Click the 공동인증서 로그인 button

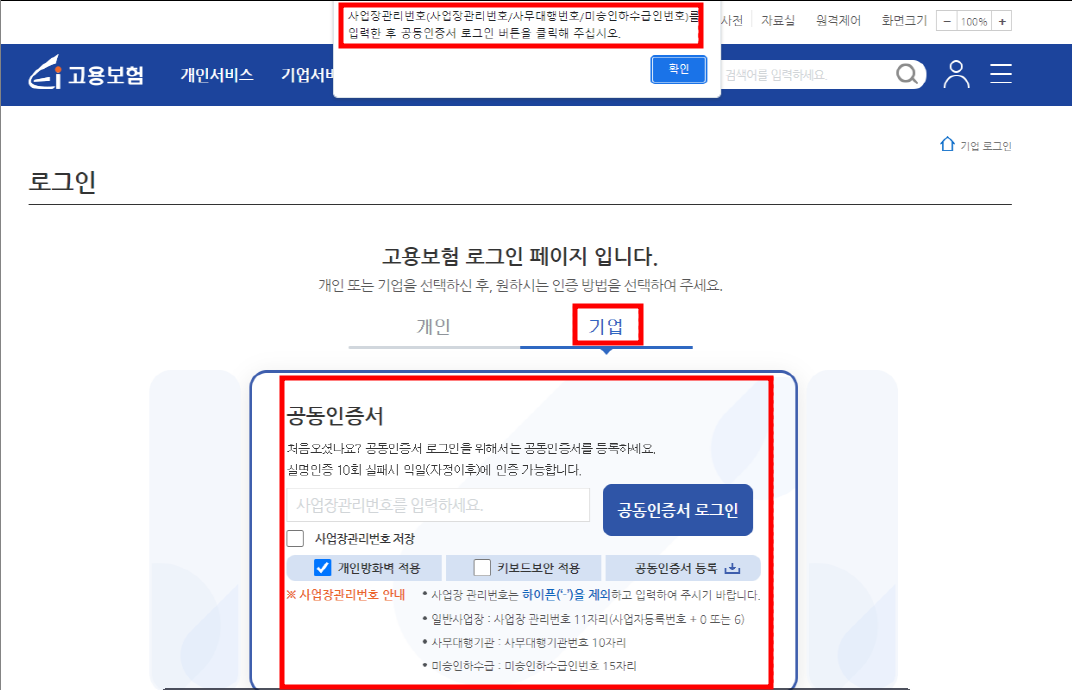tap(677, 510)
